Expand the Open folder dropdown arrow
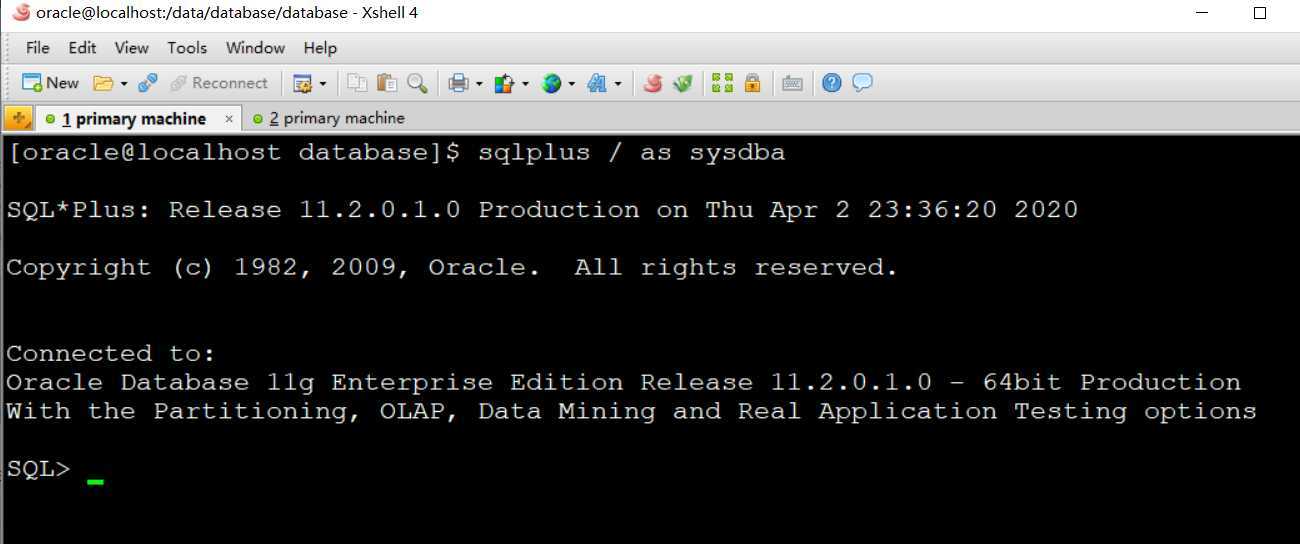Screen dimensions: 1300x544 click(x=124, y=83)
